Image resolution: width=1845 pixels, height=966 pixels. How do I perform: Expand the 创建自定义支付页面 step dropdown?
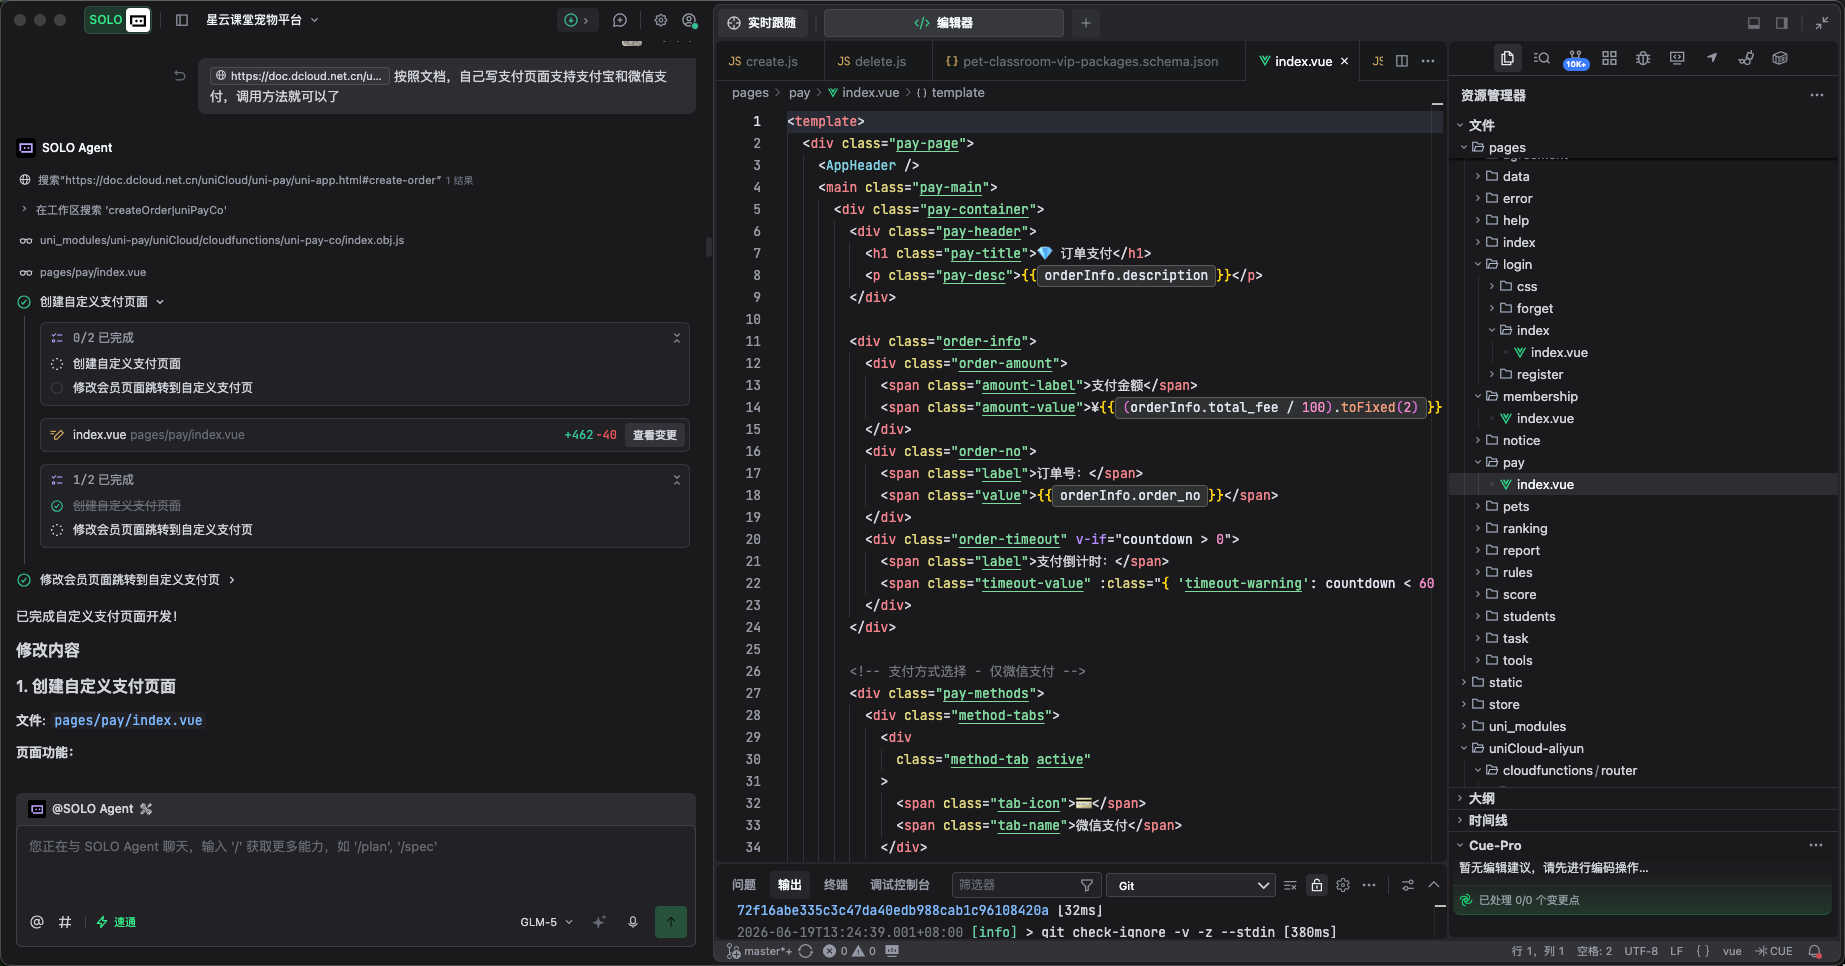click(x=160, y=302)
